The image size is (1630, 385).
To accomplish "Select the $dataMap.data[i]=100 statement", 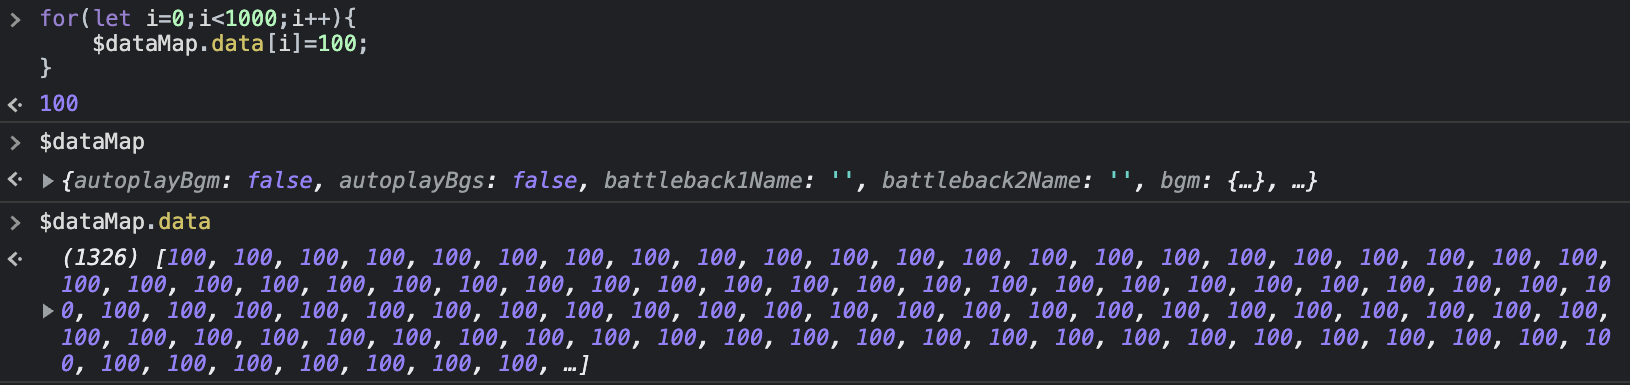I will click(x=230, y=44).
